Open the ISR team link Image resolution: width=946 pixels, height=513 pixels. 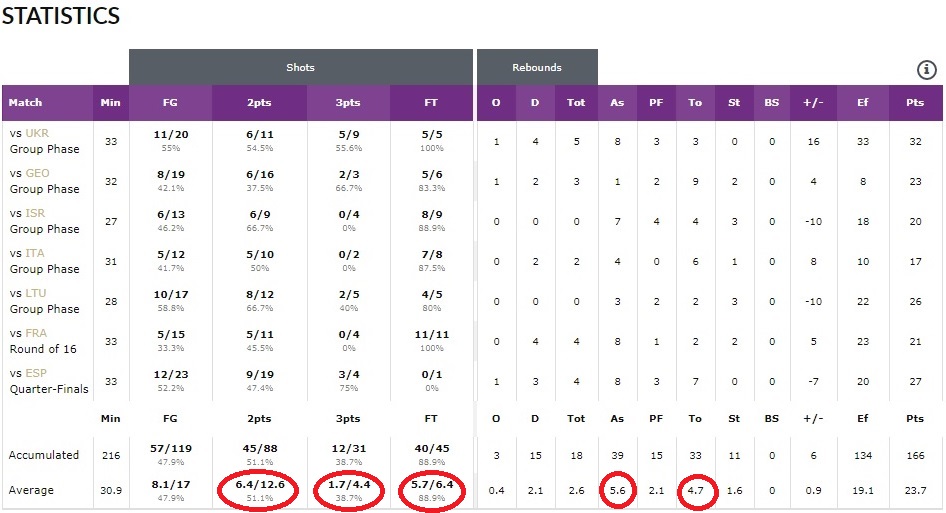35,213
